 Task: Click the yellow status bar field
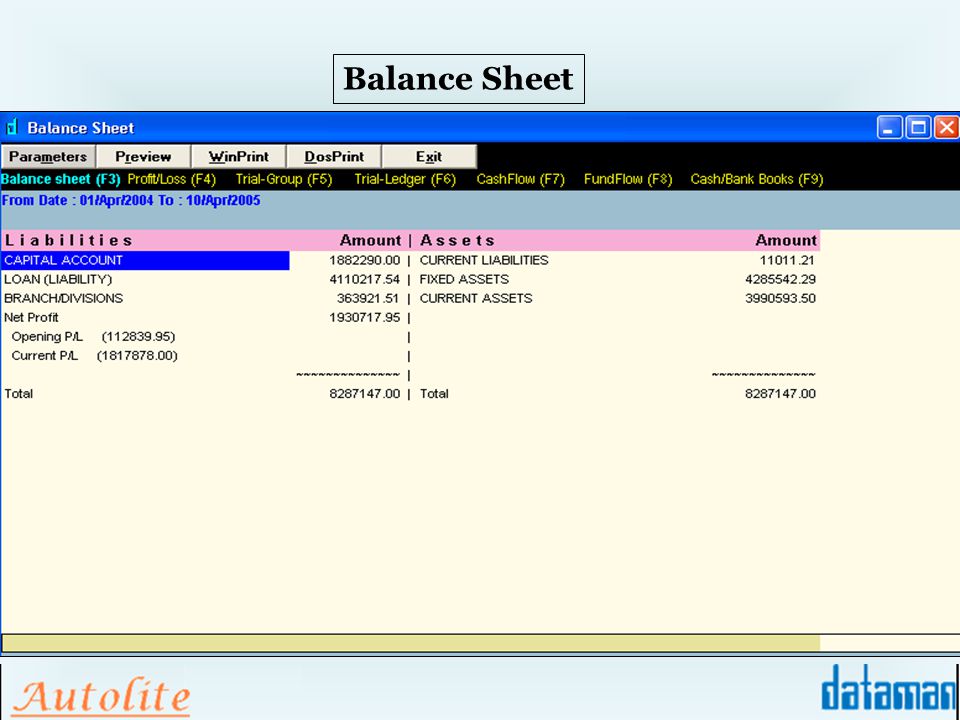[x=411, y=643]
